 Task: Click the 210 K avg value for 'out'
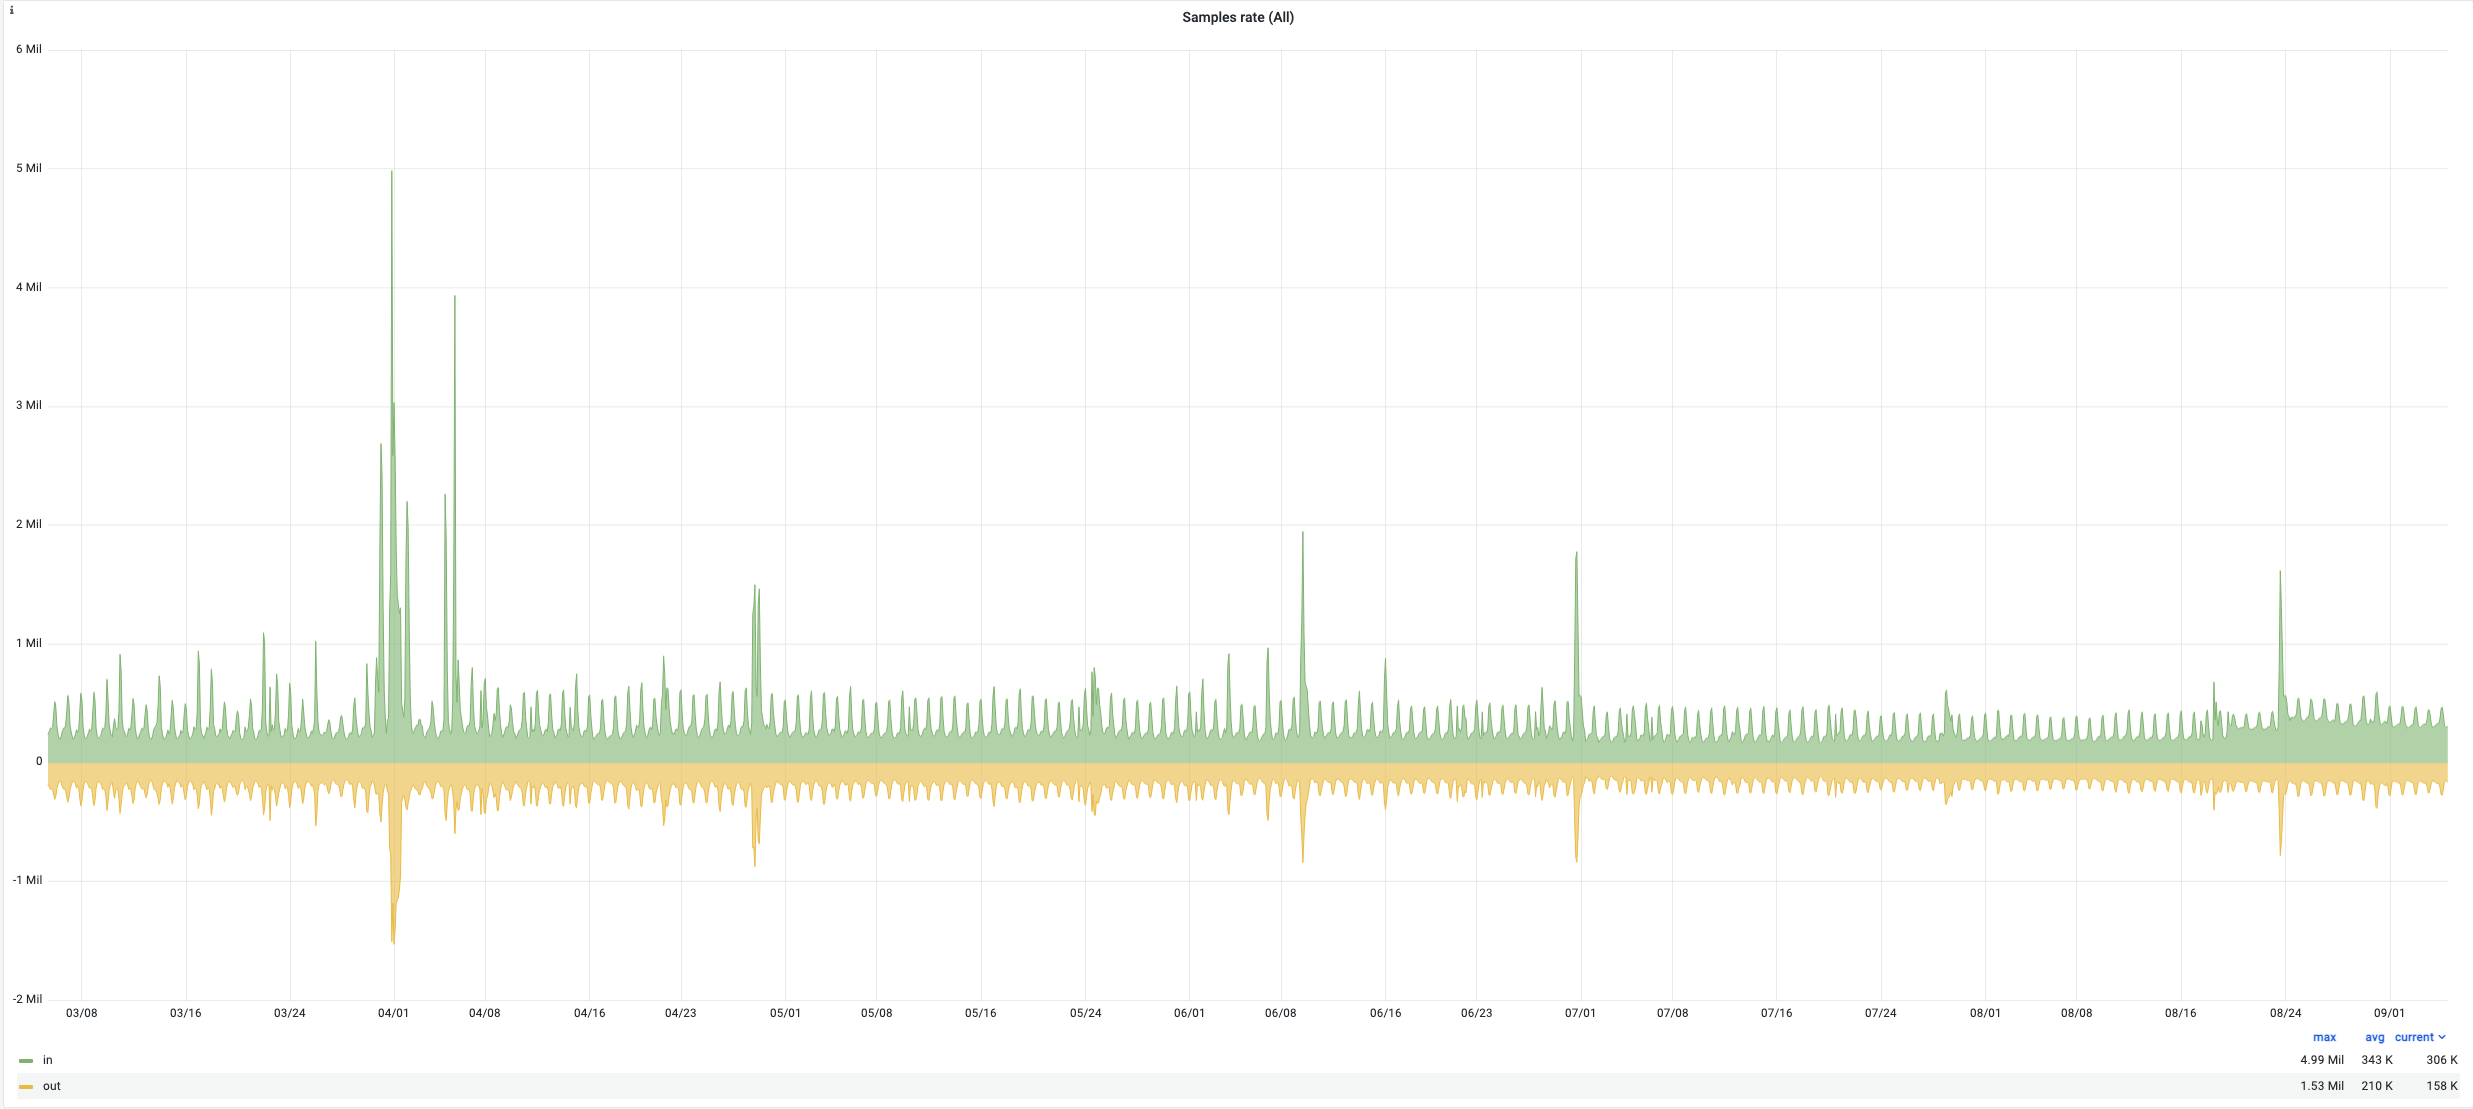click(2376, 1086)
